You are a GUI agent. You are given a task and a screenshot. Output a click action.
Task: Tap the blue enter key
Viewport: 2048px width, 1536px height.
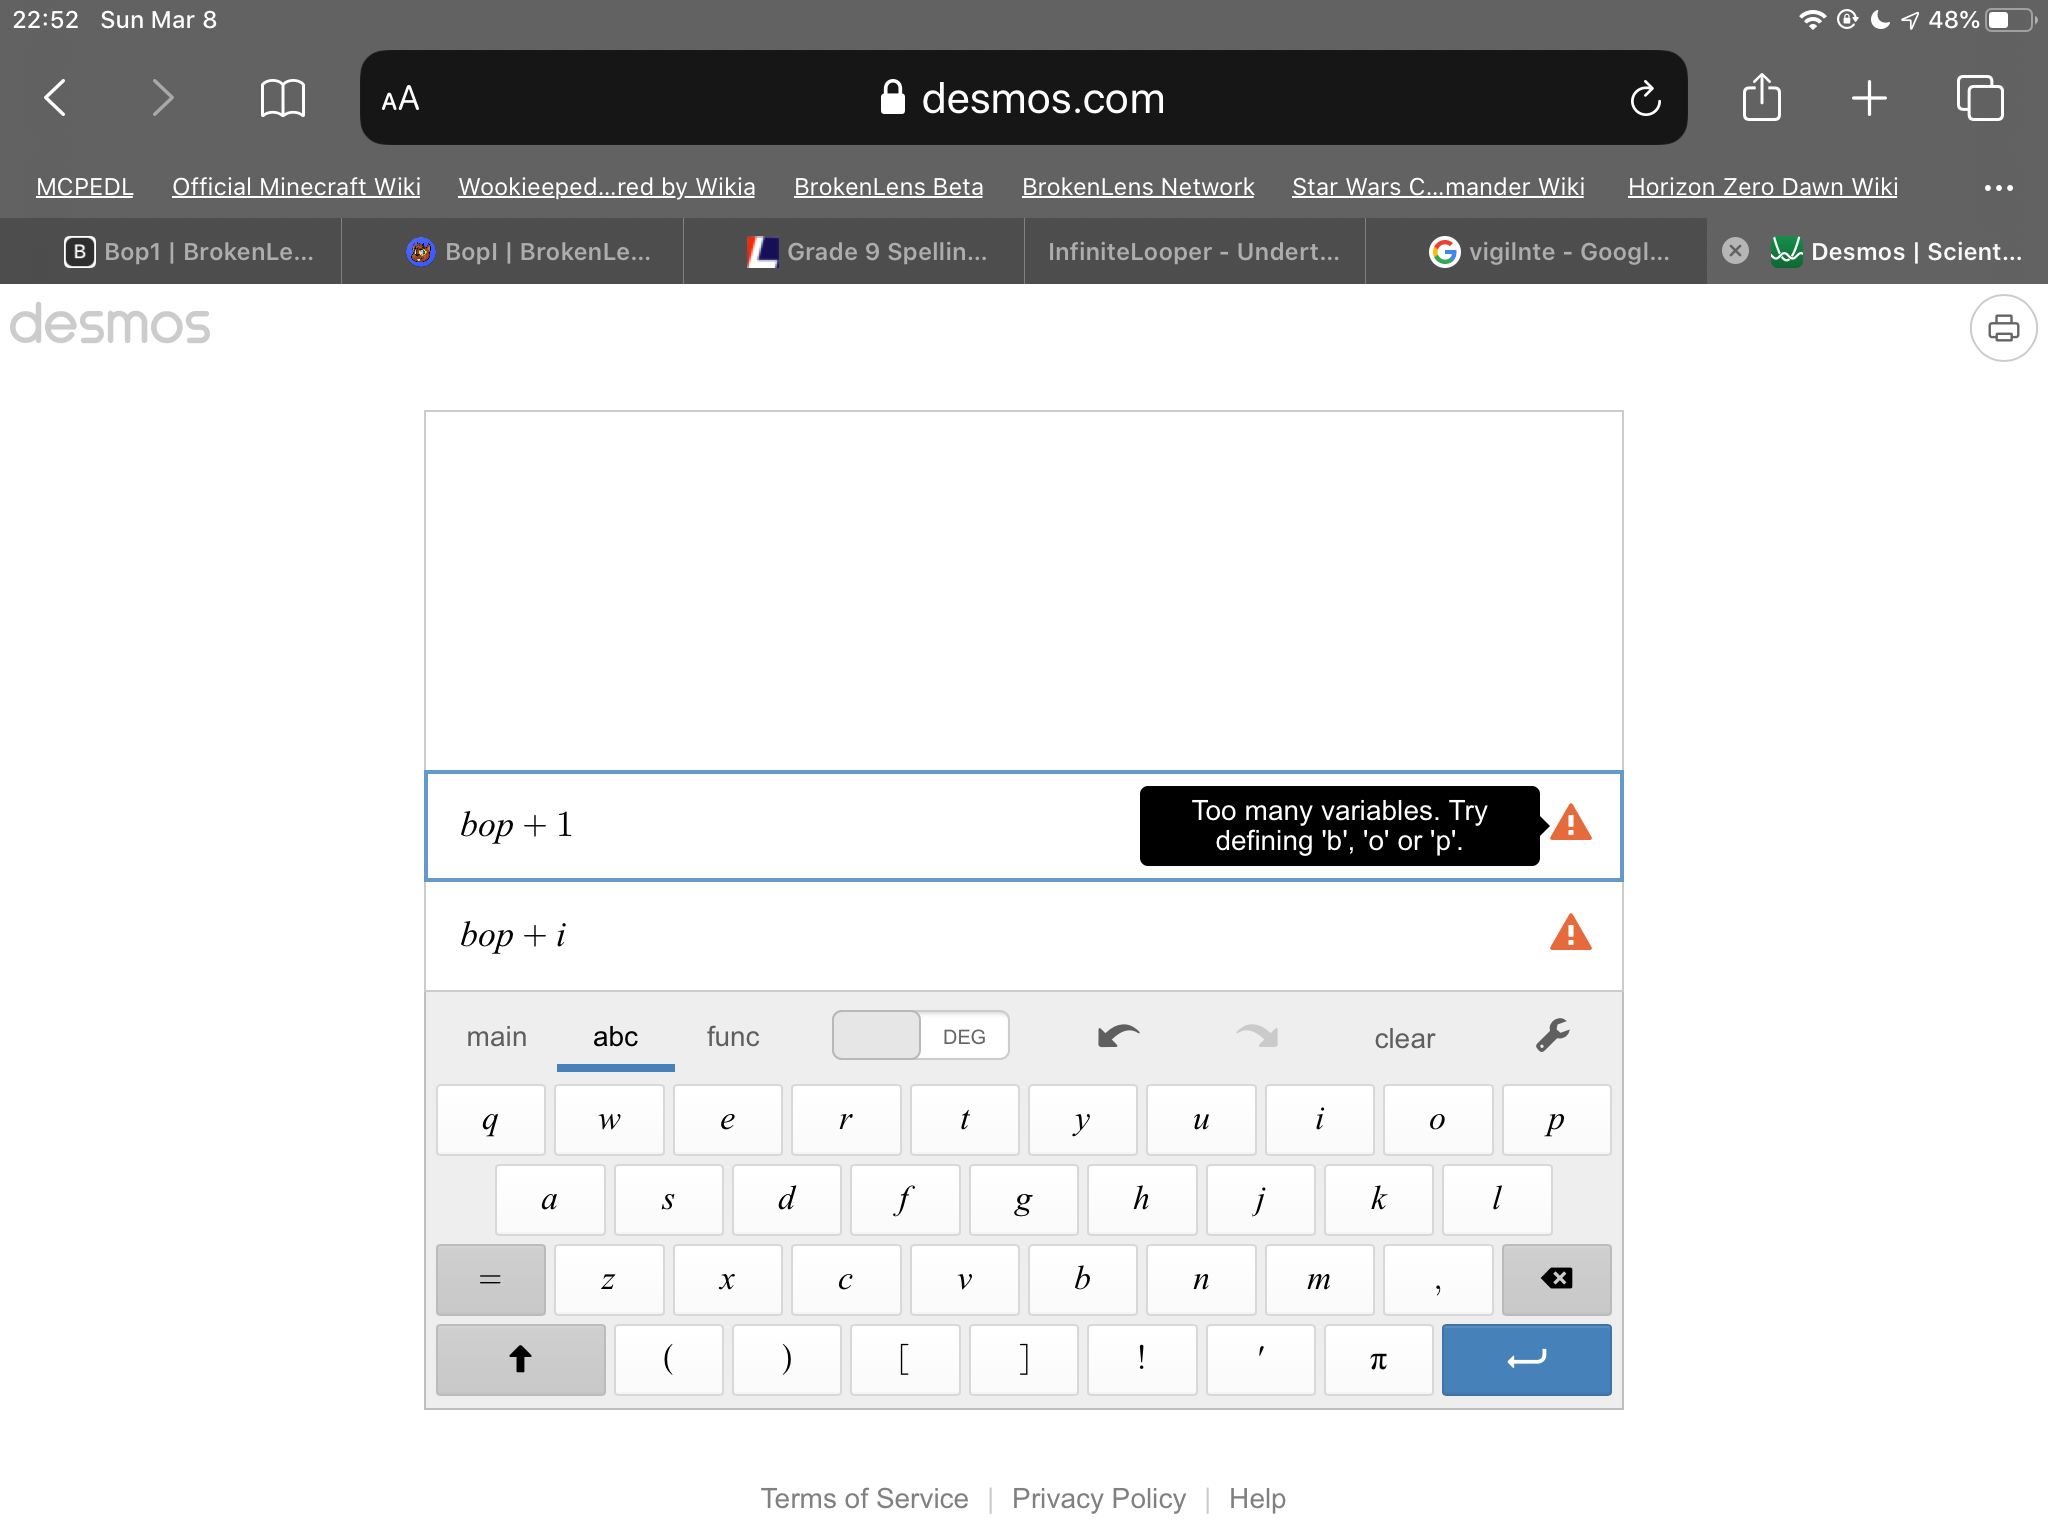pos(1526,1359)
